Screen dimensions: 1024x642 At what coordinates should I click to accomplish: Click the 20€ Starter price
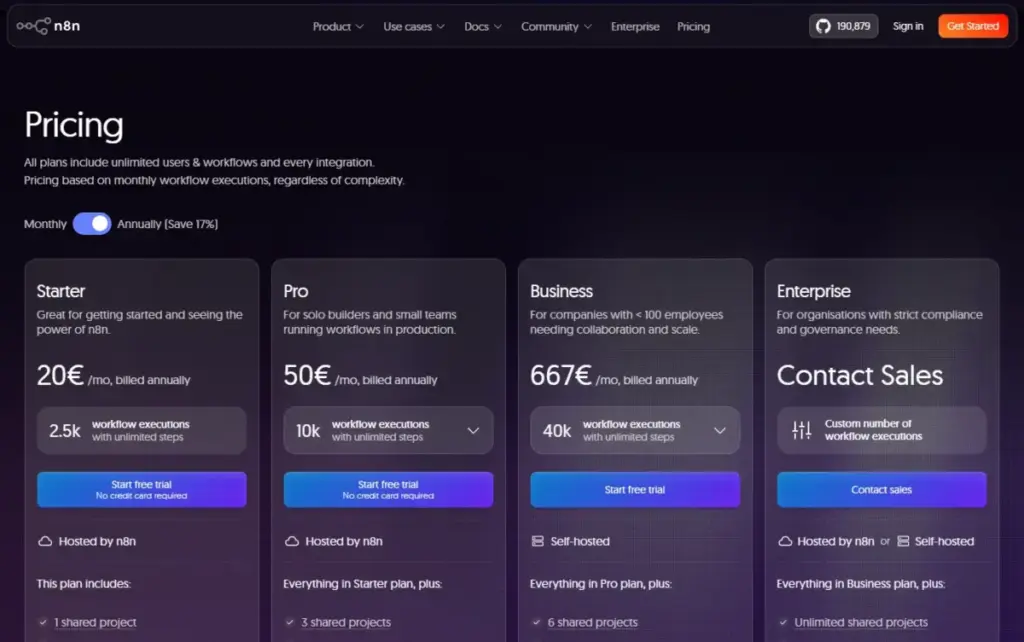60,376
